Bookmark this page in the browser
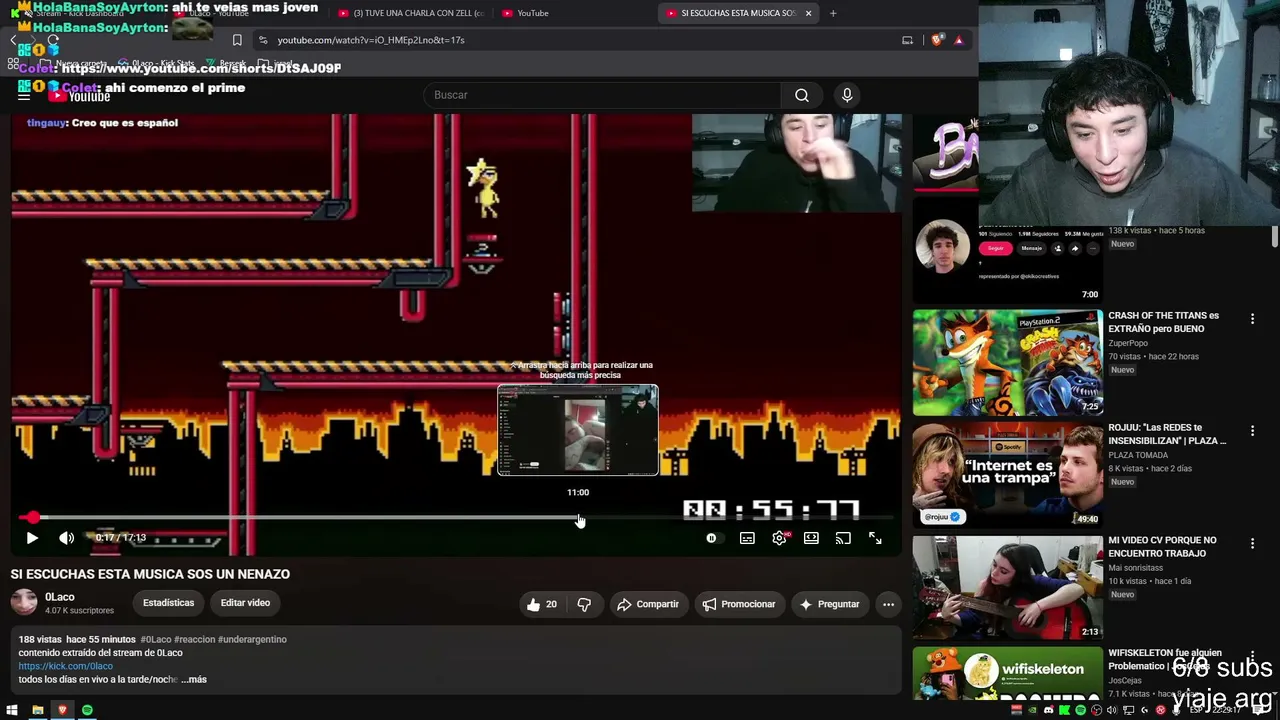The width and height of the screenshot is (1280, 720). tap(237, 40)
